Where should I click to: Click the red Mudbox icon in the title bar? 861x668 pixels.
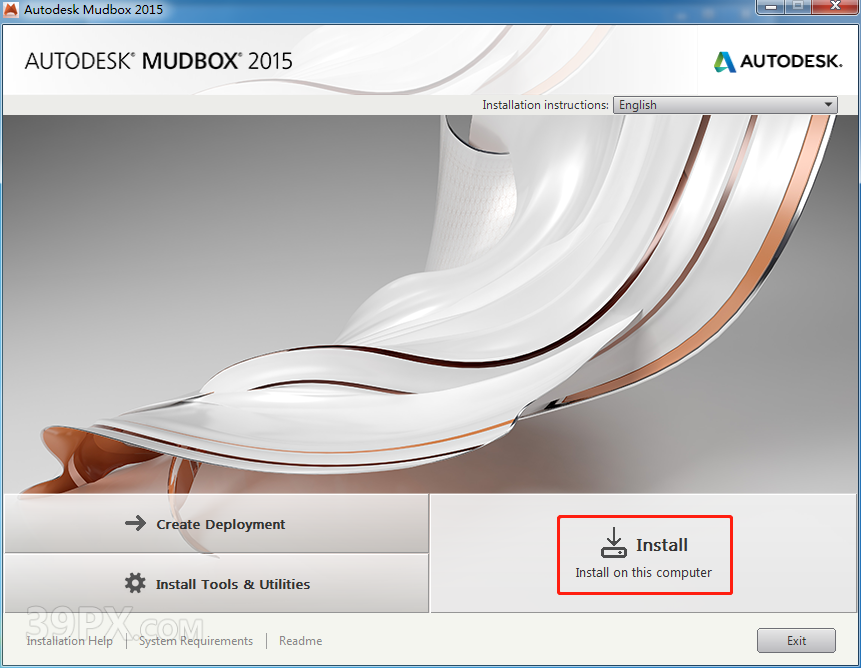click(11, 8)
